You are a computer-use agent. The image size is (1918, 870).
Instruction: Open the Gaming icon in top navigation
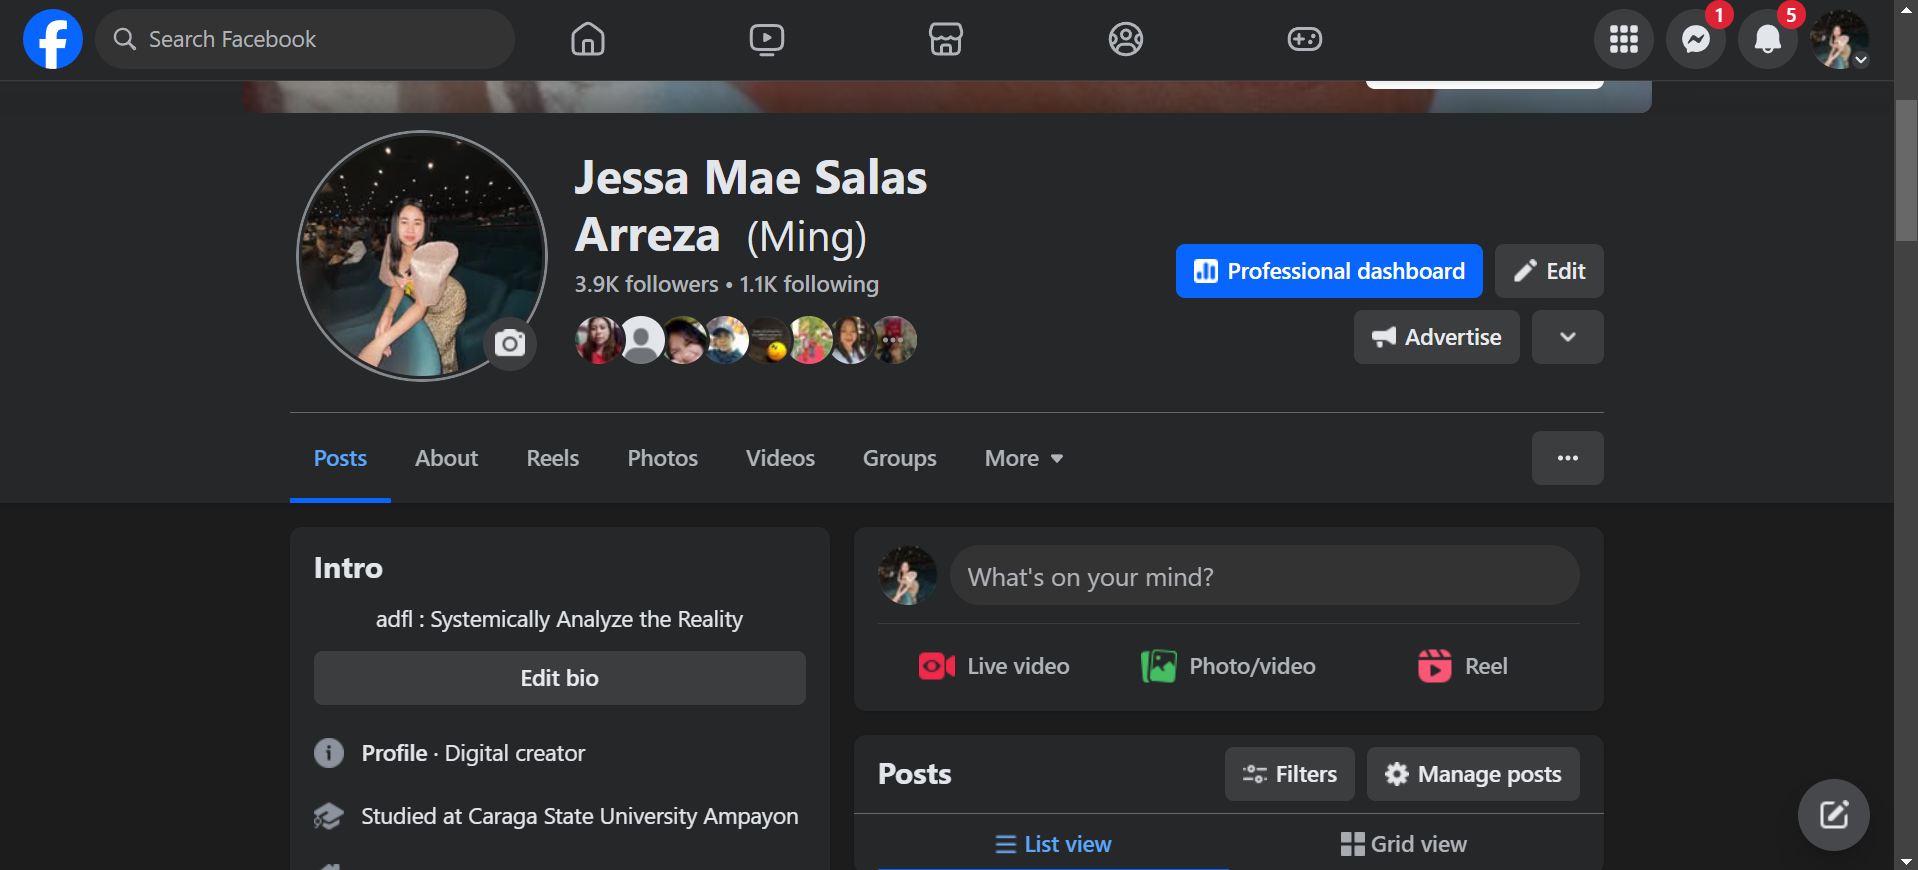[1304, 40]
